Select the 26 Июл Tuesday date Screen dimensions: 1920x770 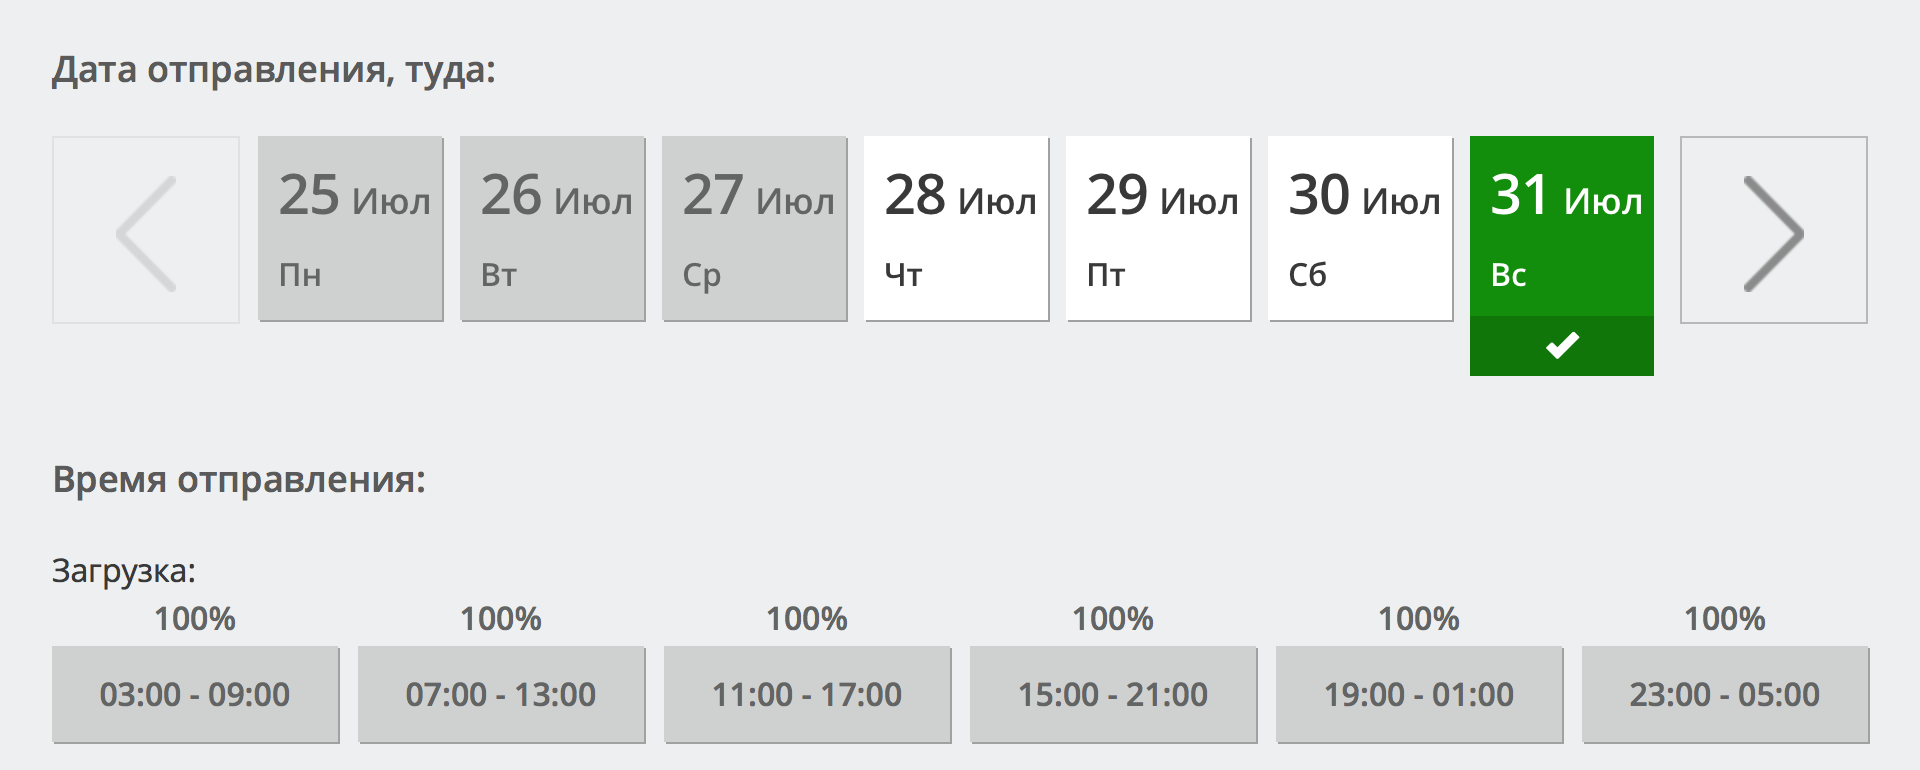[x=553, y=229]
